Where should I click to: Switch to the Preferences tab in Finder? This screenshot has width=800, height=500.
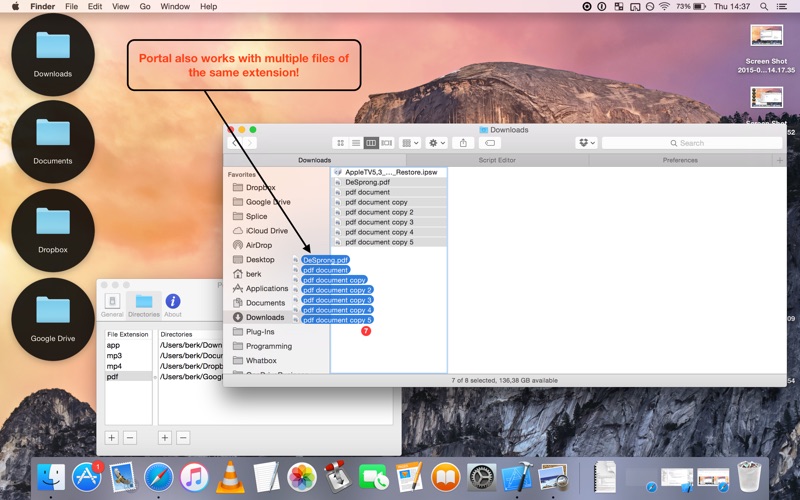pyautogui.click(x=680, y=160)
